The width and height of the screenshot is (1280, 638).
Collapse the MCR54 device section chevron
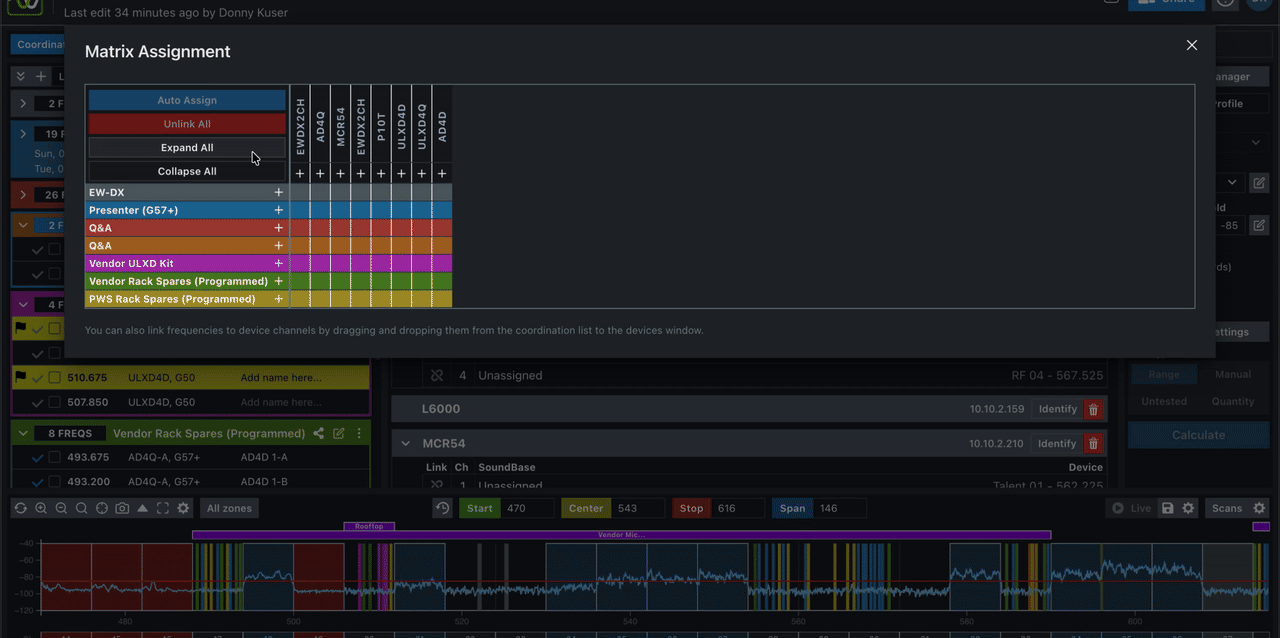point(405,443)
